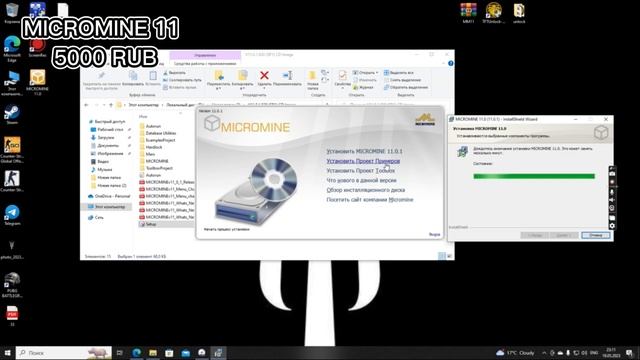Click the red record button on recorder sidebar
This screenshot has height=360, width=640.
[x=612, y=182]
